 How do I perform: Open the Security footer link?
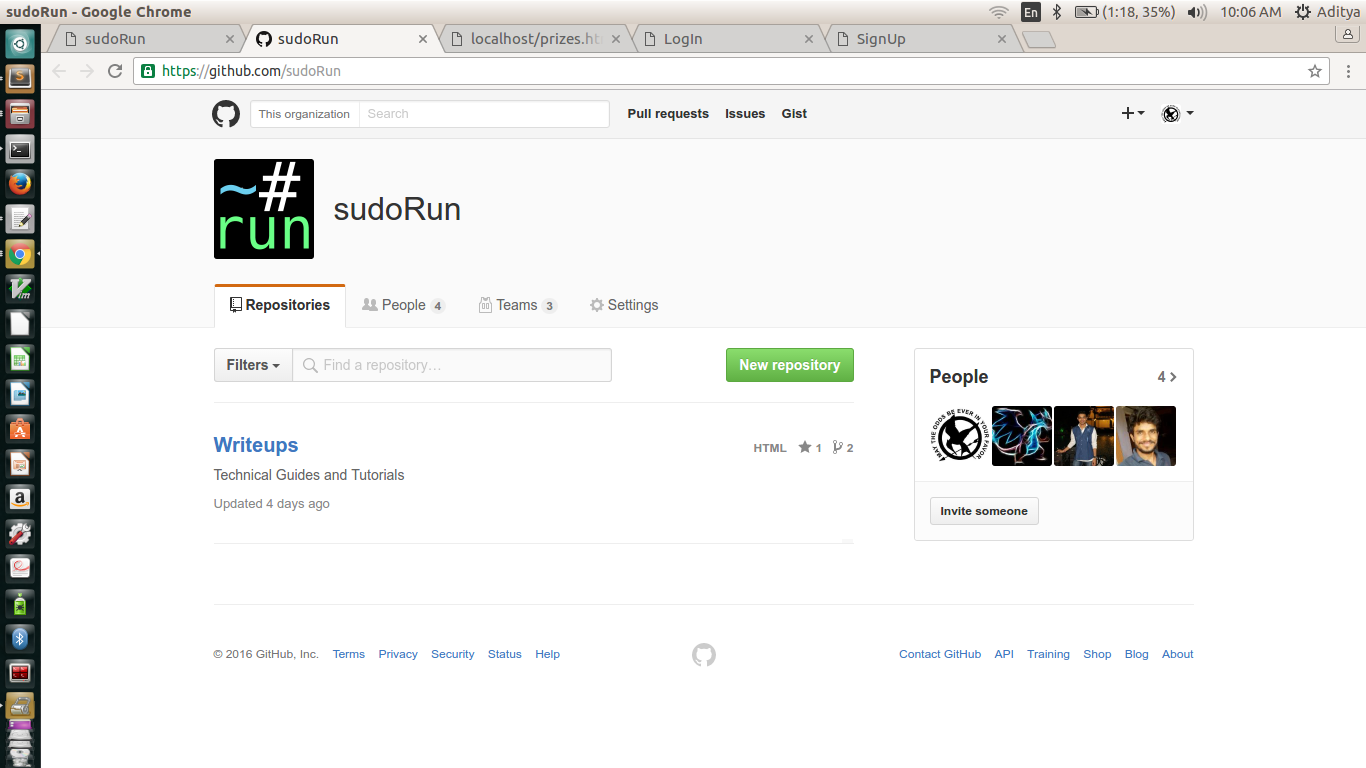coord(453,654)
